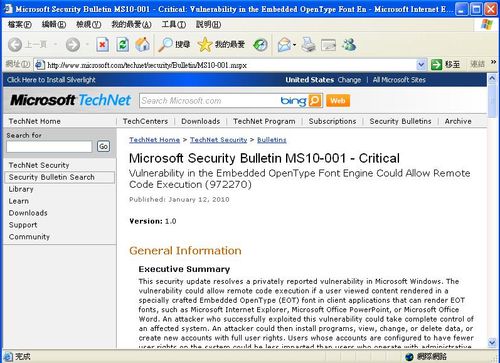Click the status bar page done icon
Image resolution: width=500 pixels, height=363 pixels.
[8, 357]
